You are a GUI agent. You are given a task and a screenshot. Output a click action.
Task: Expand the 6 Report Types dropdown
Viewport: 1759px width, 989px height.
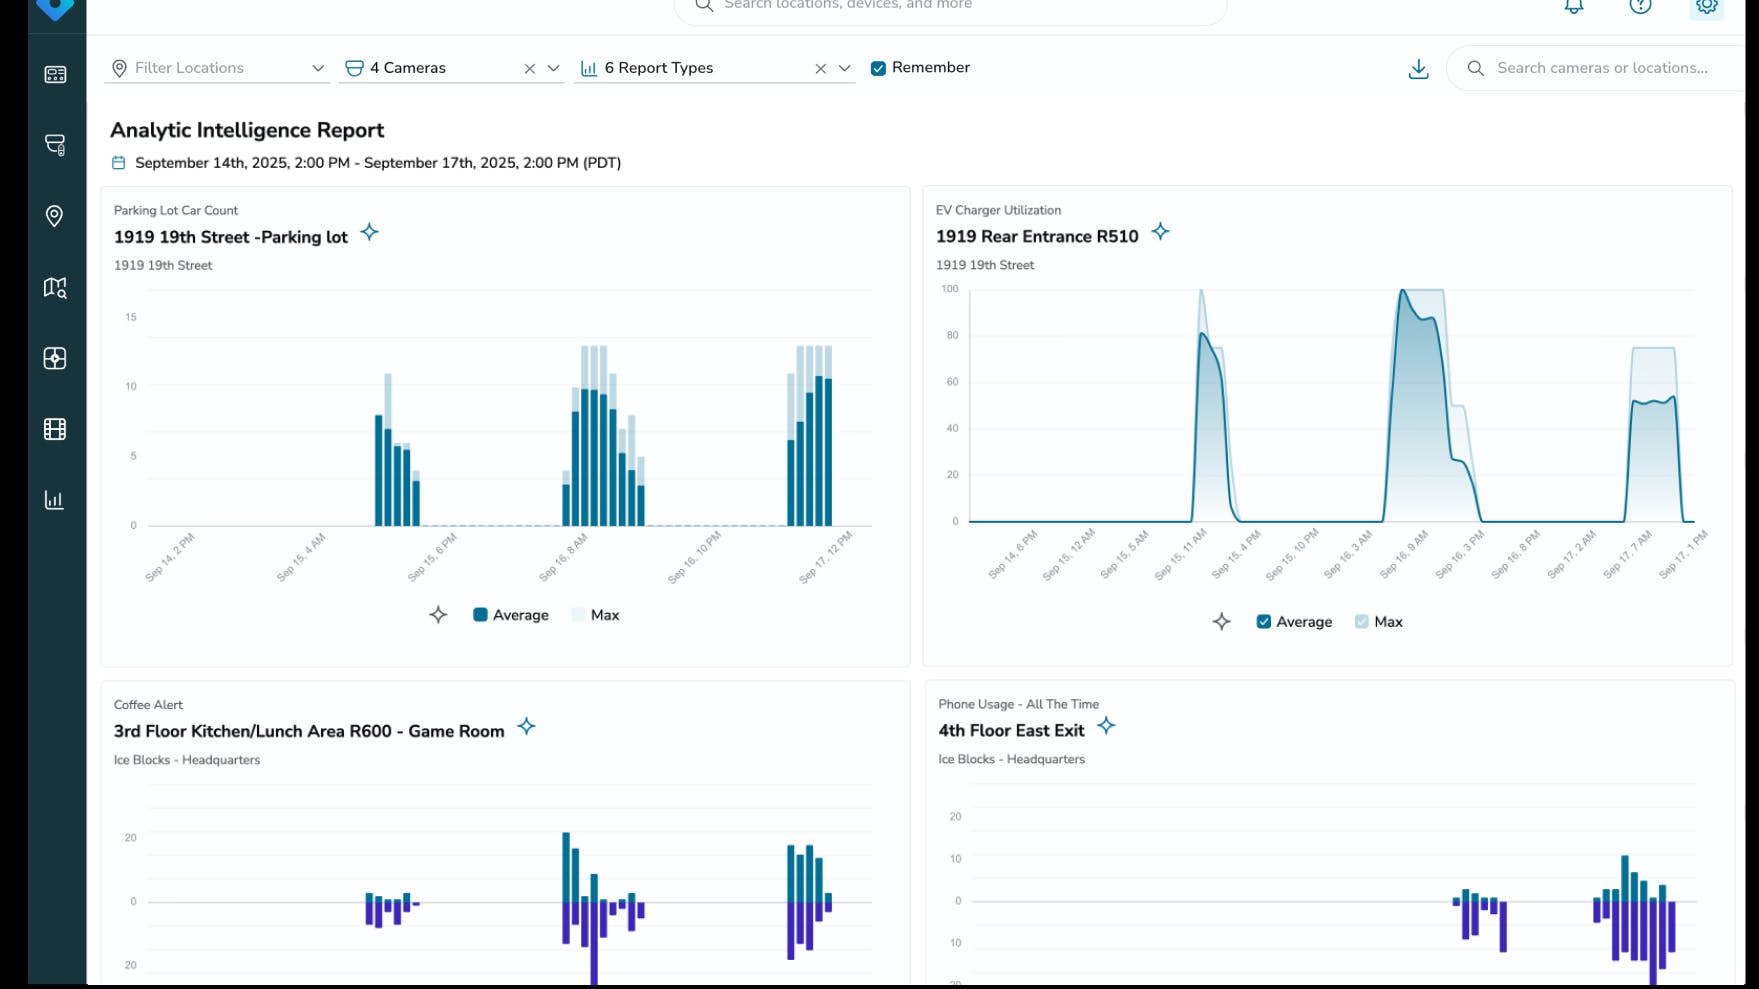pos(845,68)
